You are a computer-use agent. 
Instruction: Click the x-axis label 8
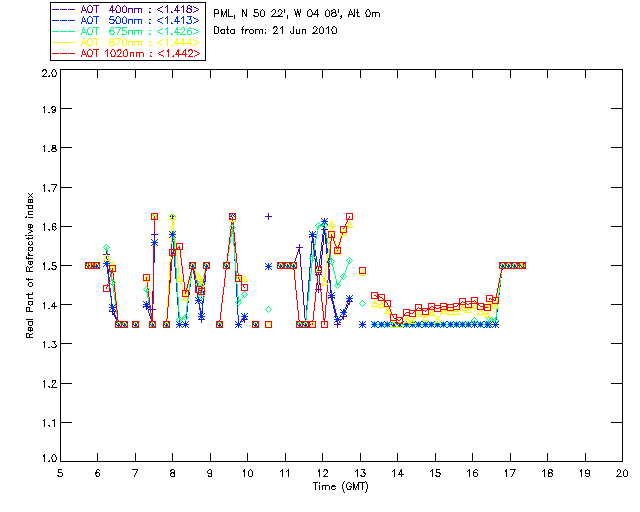pyautogui.click(x=173, y=473)
